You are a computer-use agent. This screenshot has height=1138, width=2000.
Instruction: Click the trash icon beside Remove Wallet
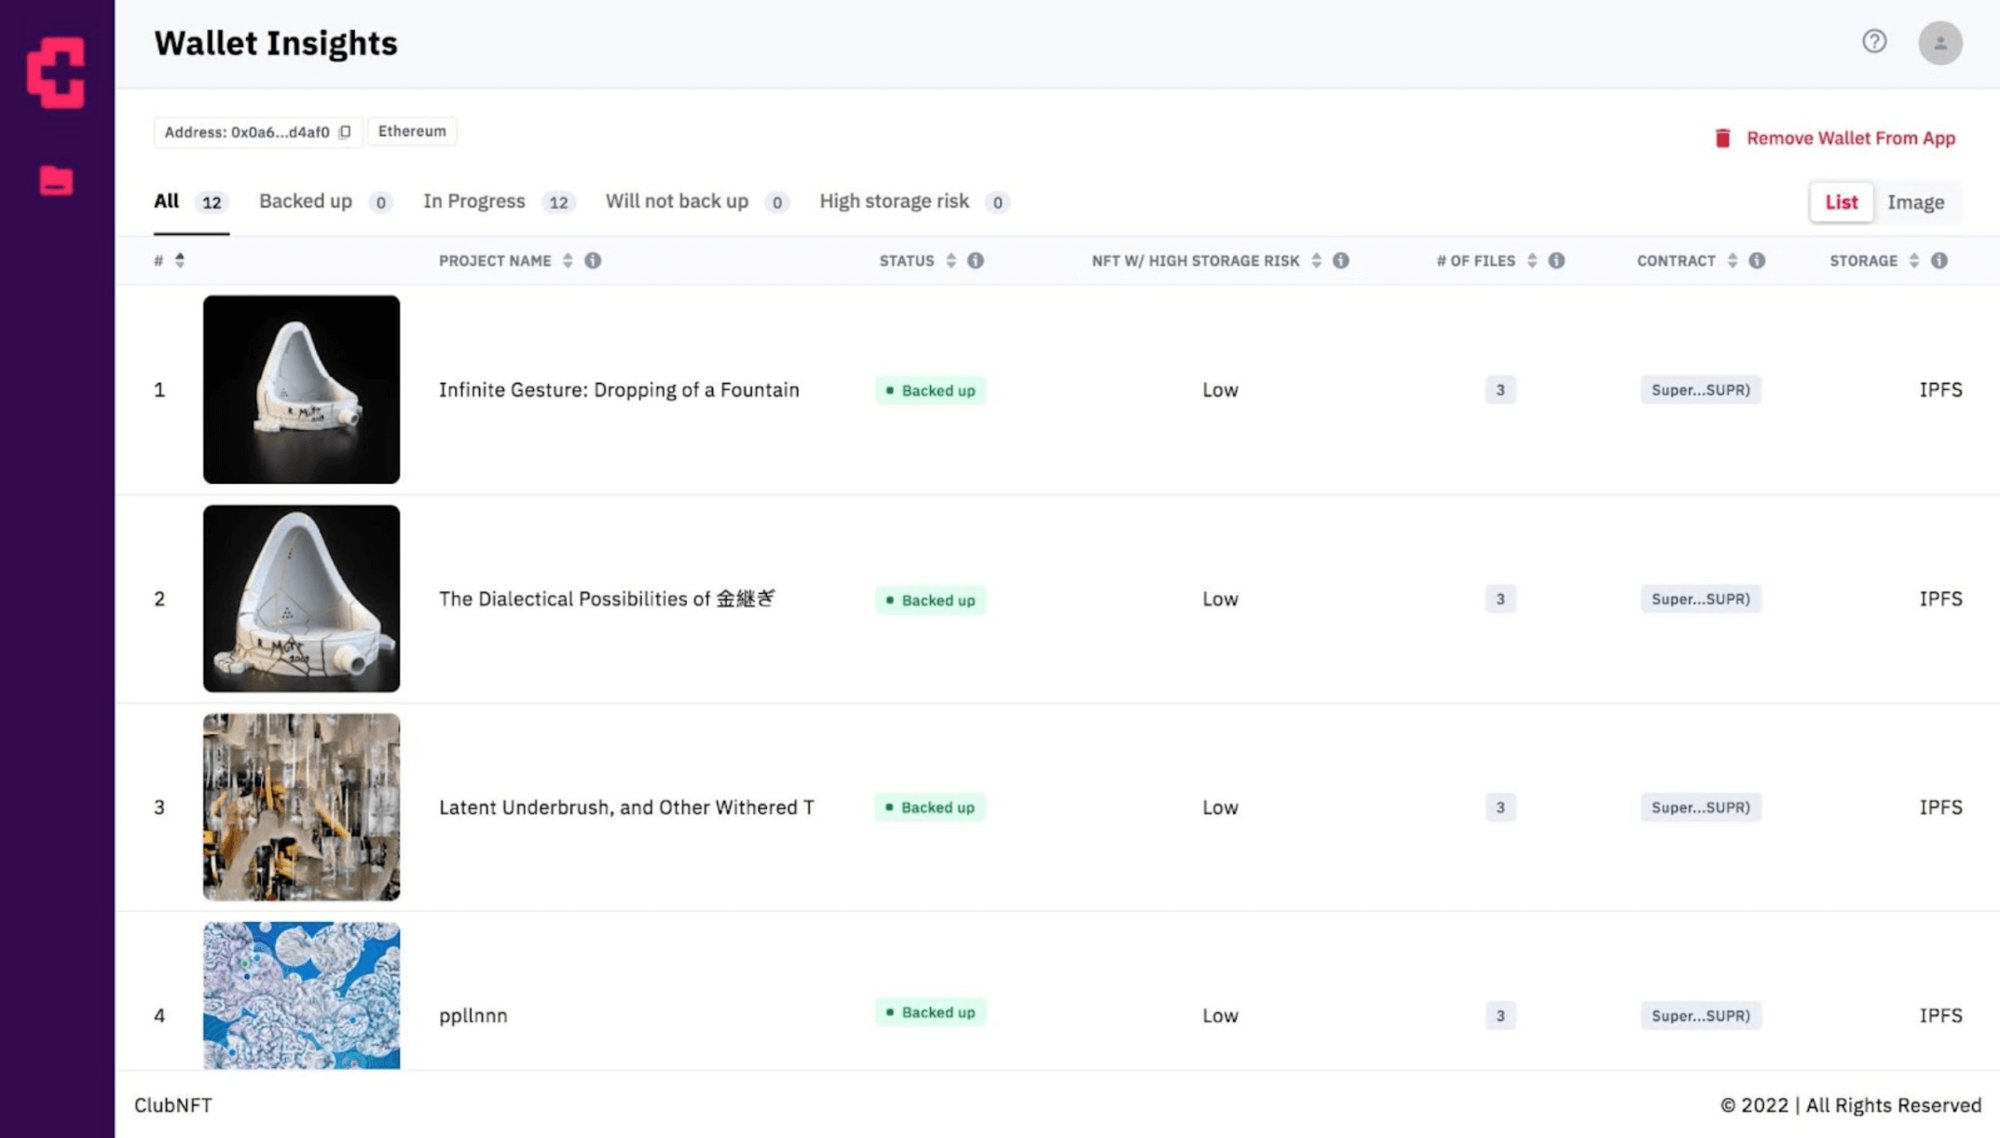point(1722,138)
